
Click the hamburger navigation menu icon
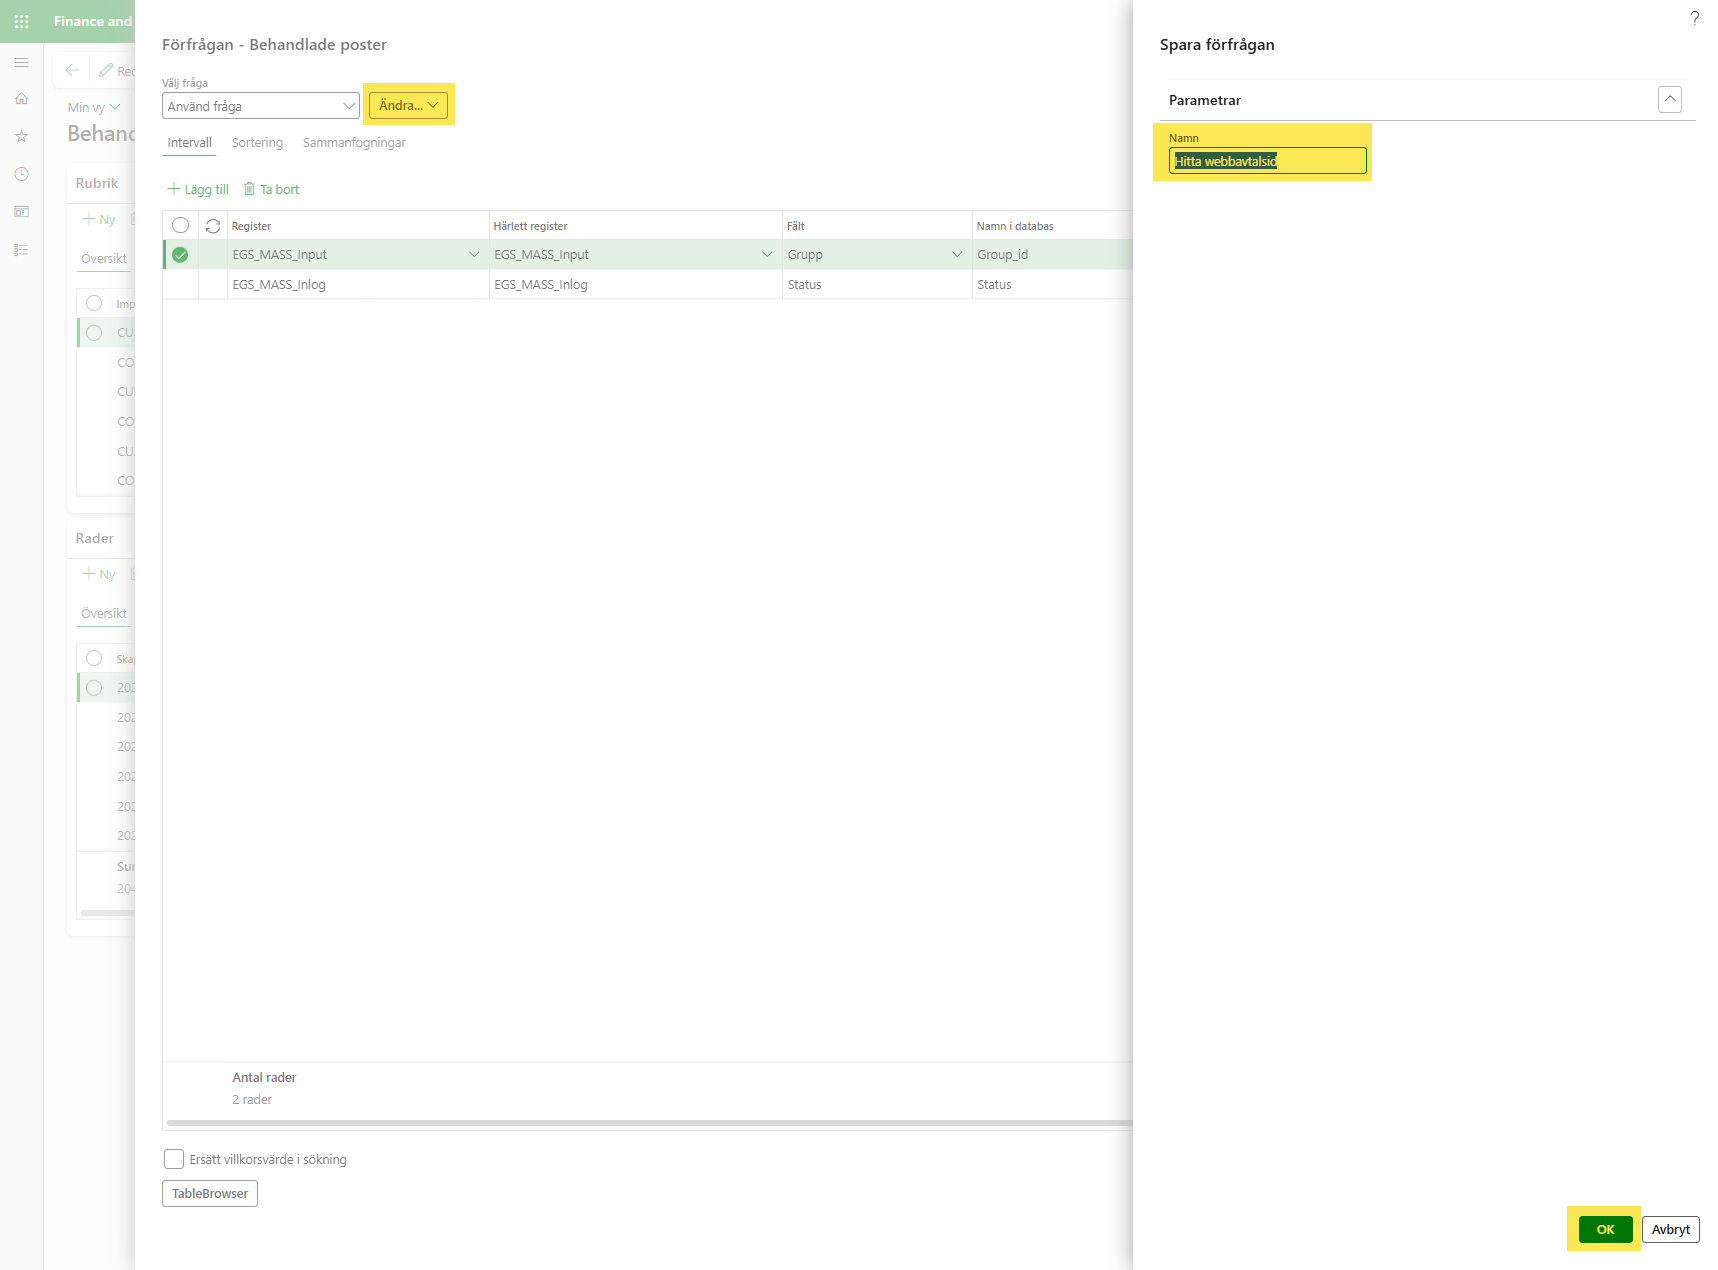pos(21,63)
